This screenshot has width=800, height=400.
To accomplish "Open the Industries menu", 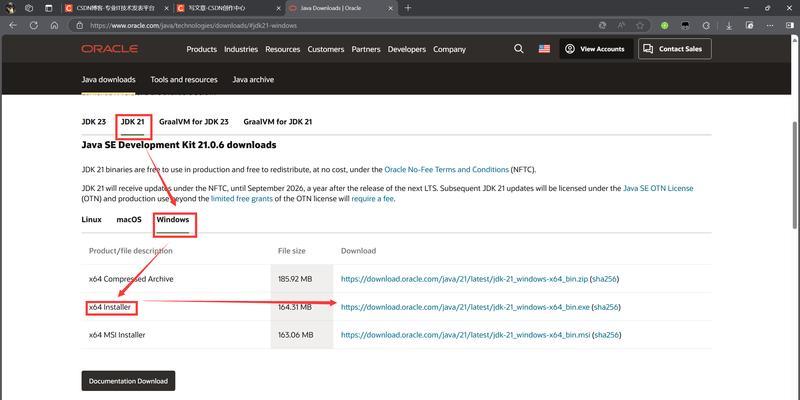I will (x=241, y=49).
